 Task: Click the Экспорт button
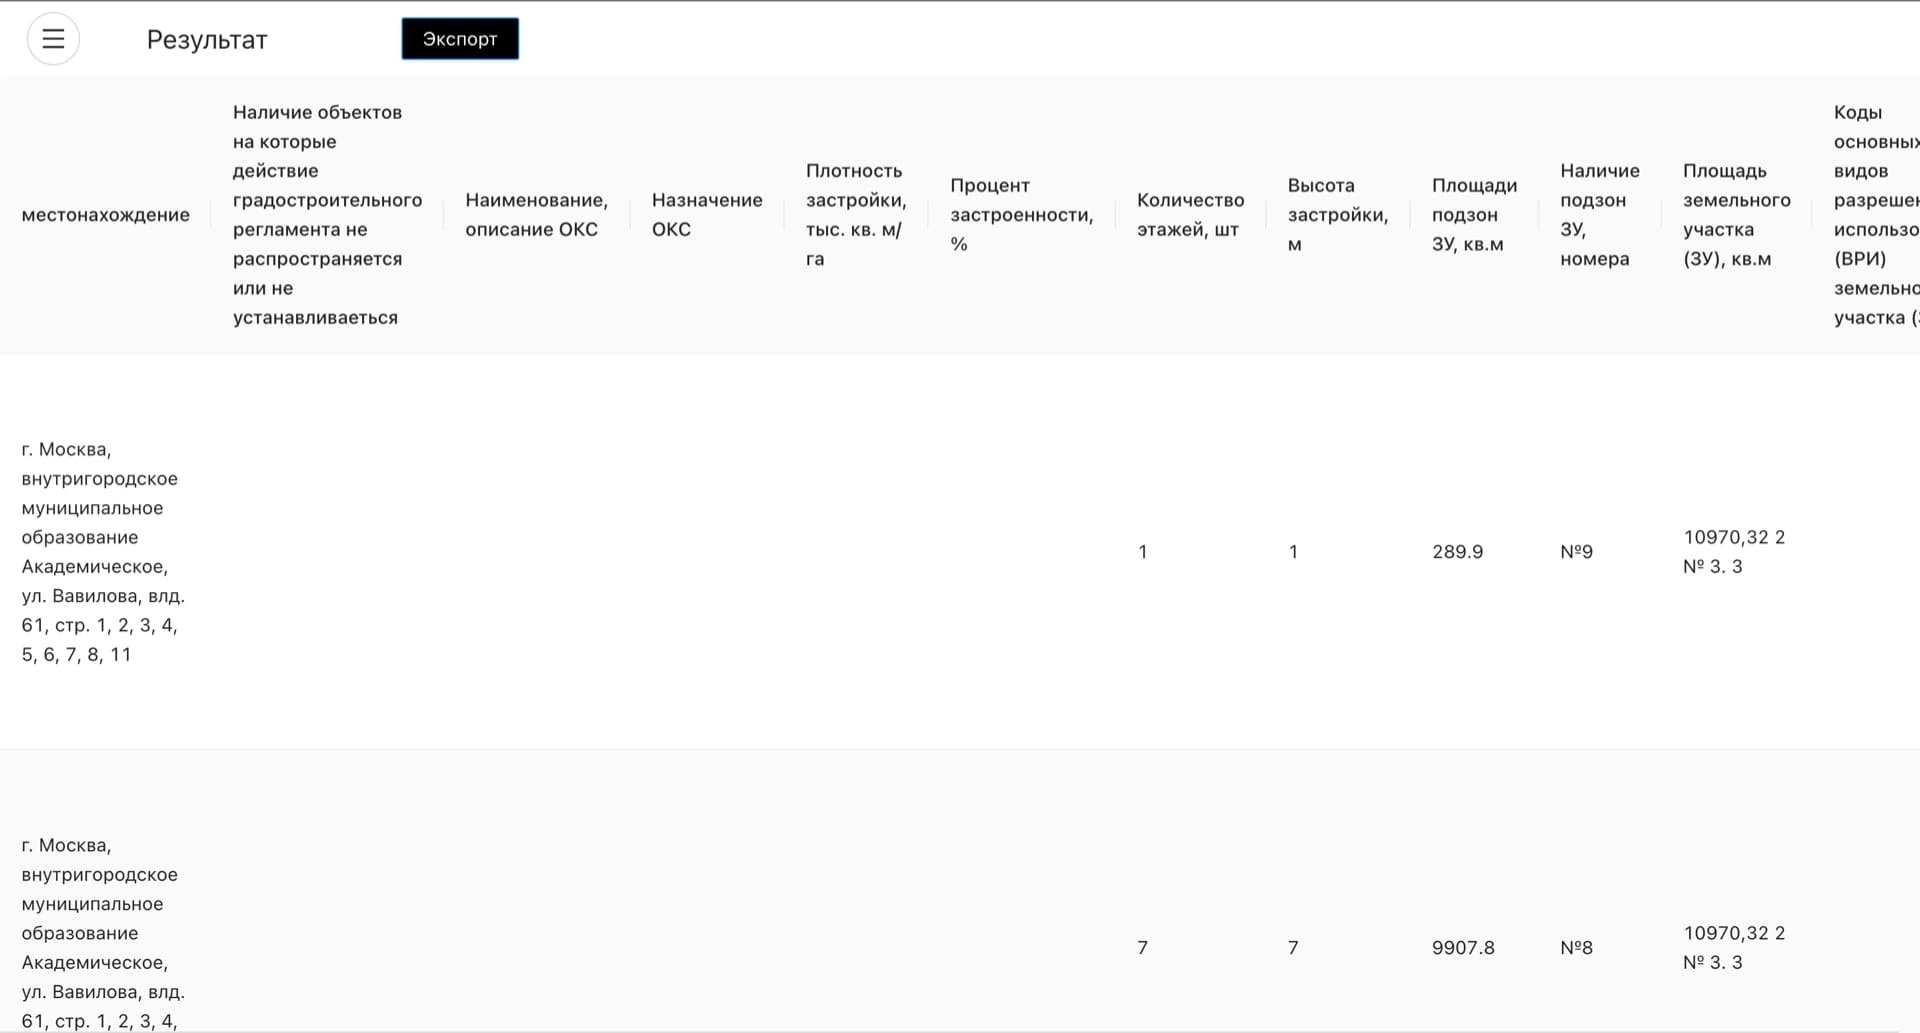click(x=460, y=39)
